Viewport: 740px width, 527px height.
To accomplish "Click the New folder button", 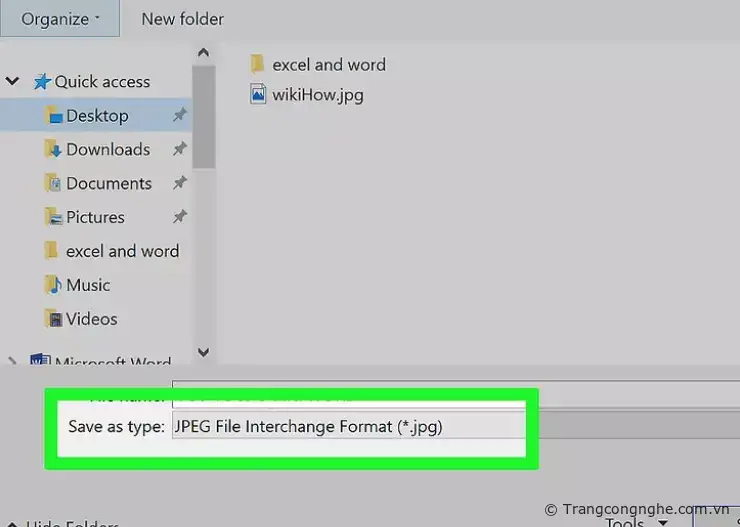I will tap(182, 19).
